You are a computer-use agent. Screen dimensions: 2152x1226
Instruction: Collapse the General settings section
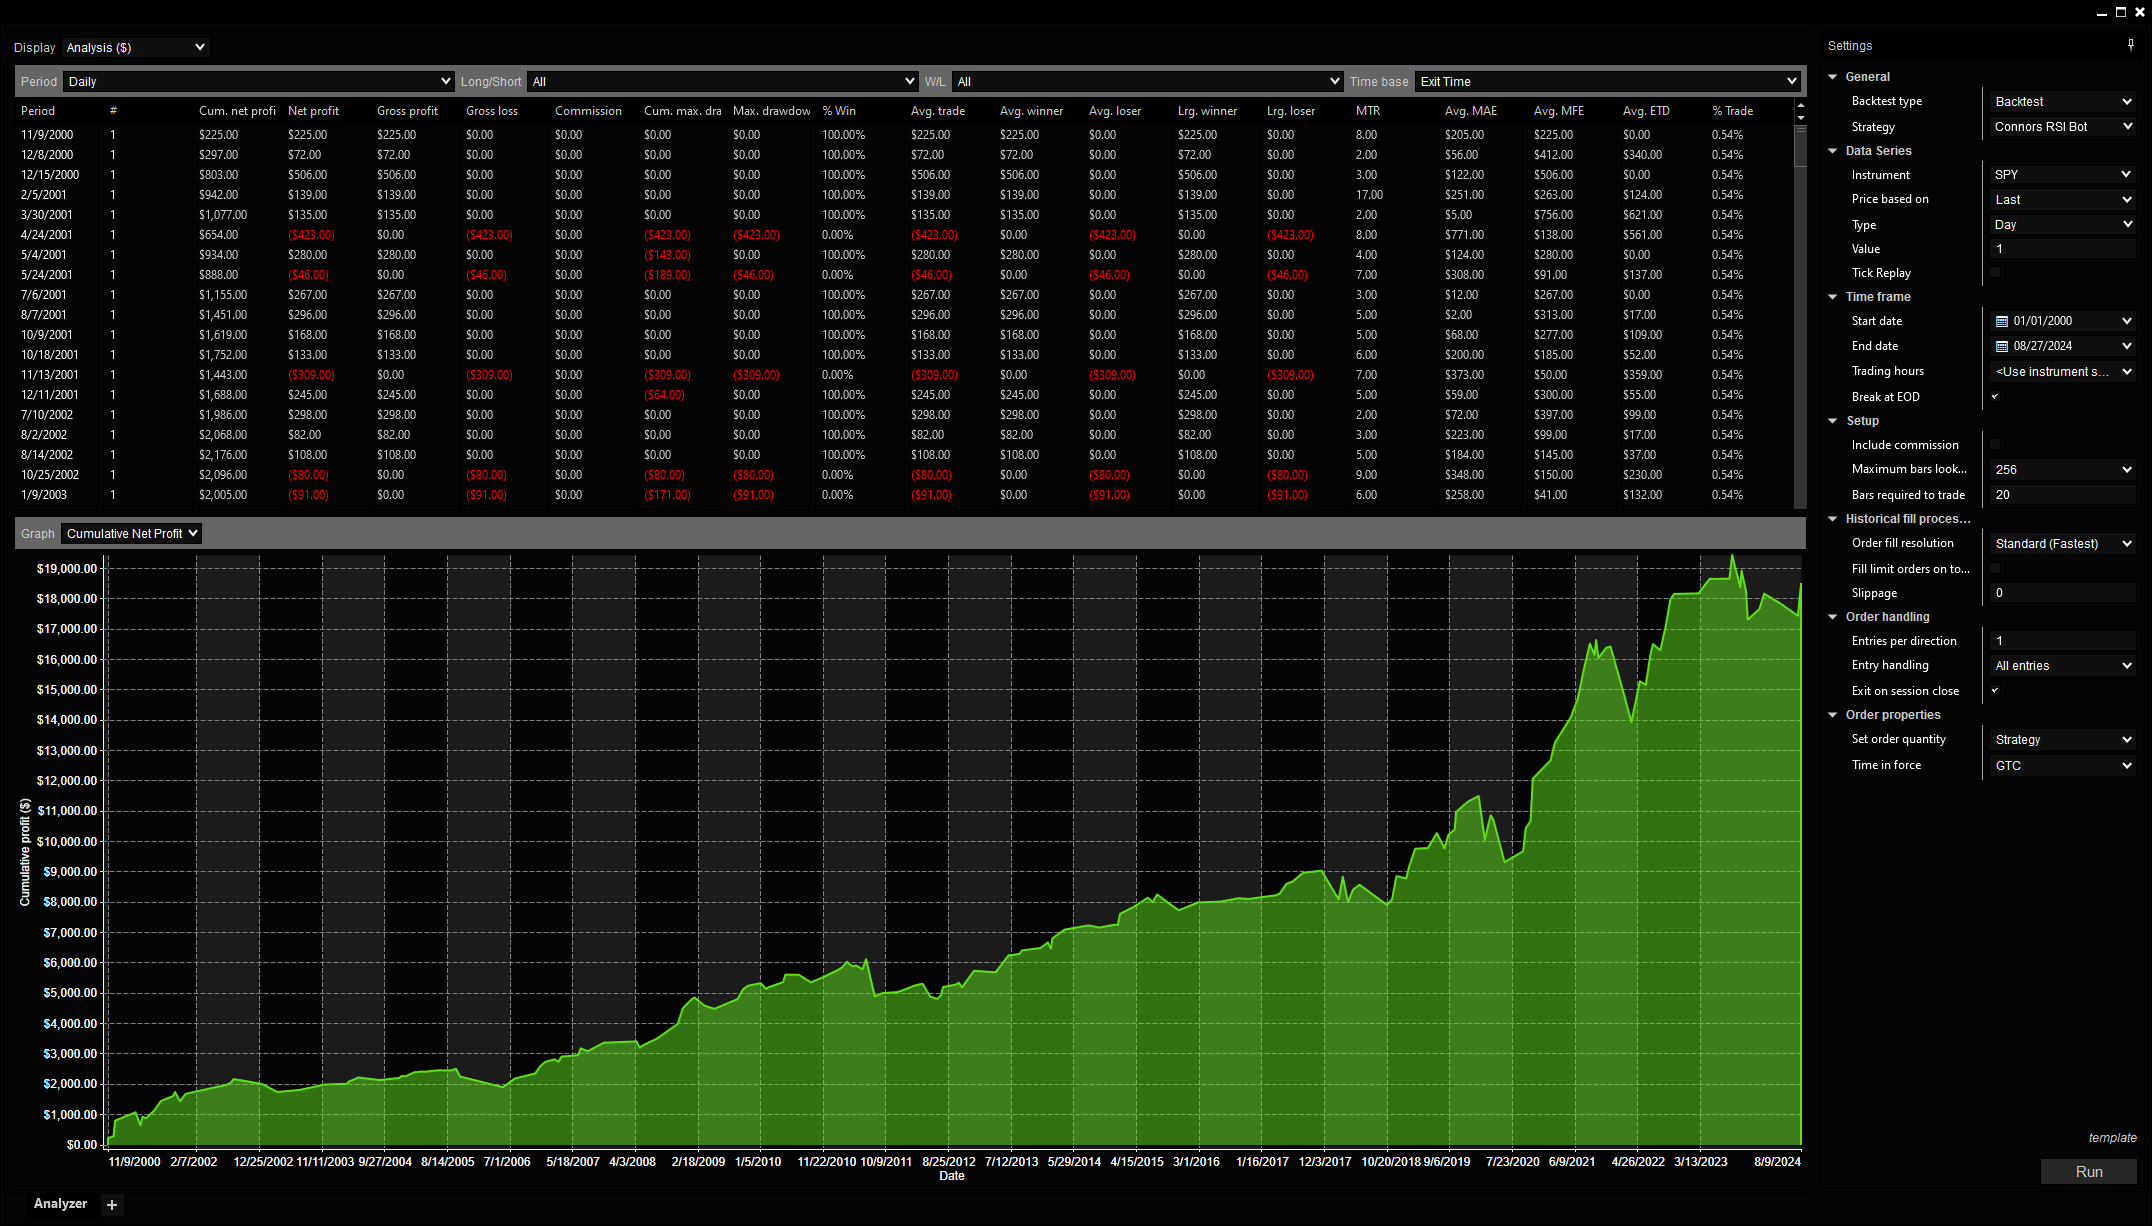click(1833, 77)
